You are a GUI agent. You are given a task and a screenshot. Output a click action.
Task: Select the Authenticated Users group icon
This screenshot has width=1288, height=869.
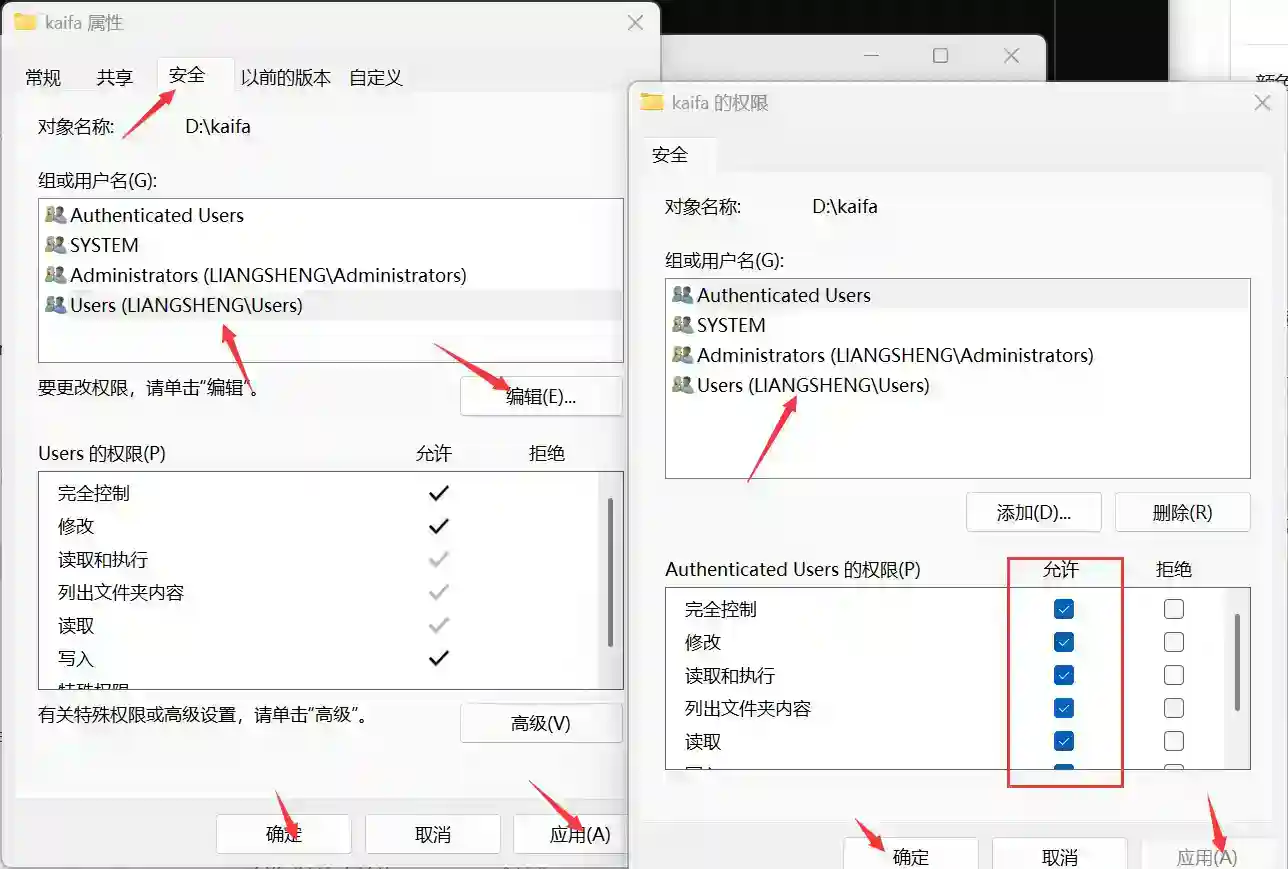click(x=56, y=215)
